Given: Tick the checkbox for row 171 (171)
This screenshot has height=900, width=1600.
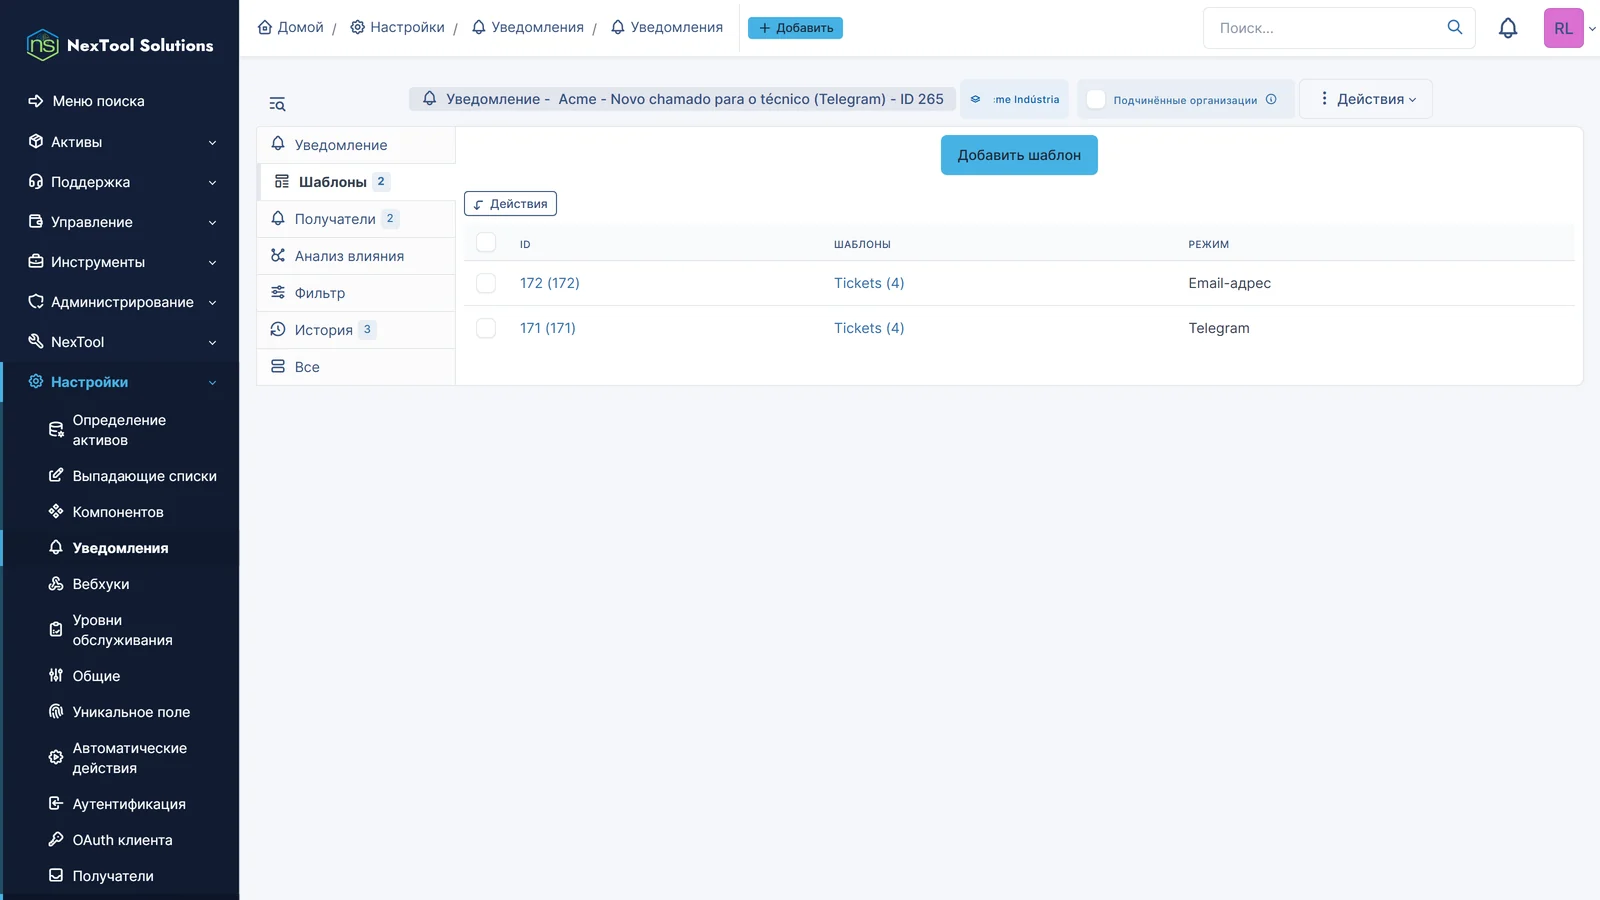Looking at the screenshot, I should tap(486, 328).
